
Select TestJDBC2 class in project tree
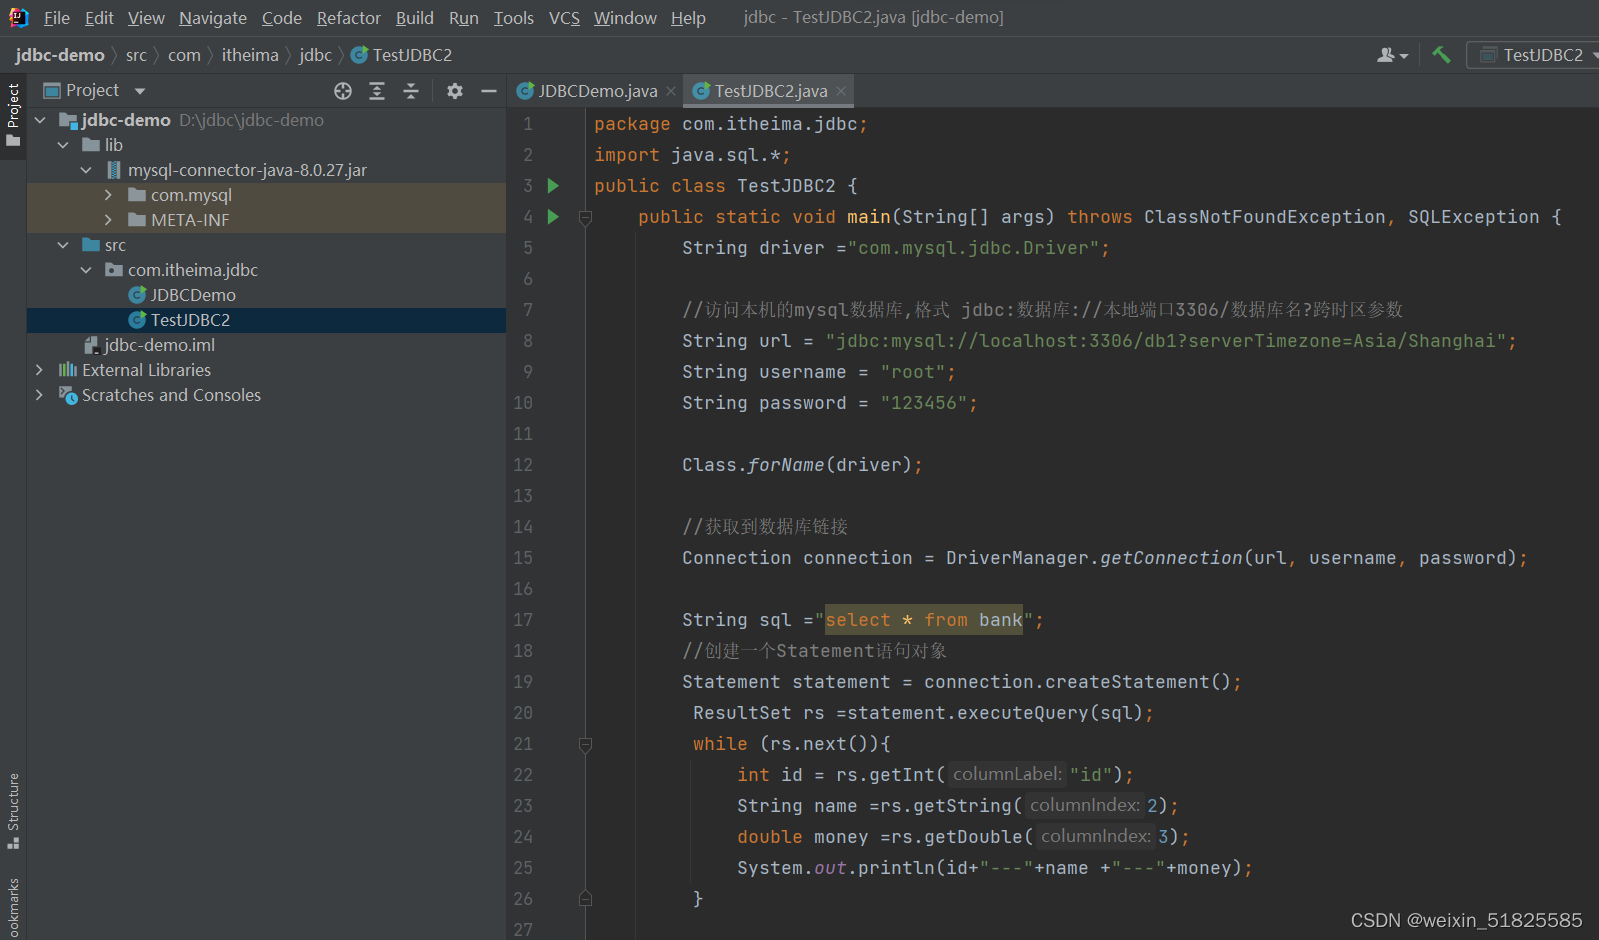click(x=266, y=320)
